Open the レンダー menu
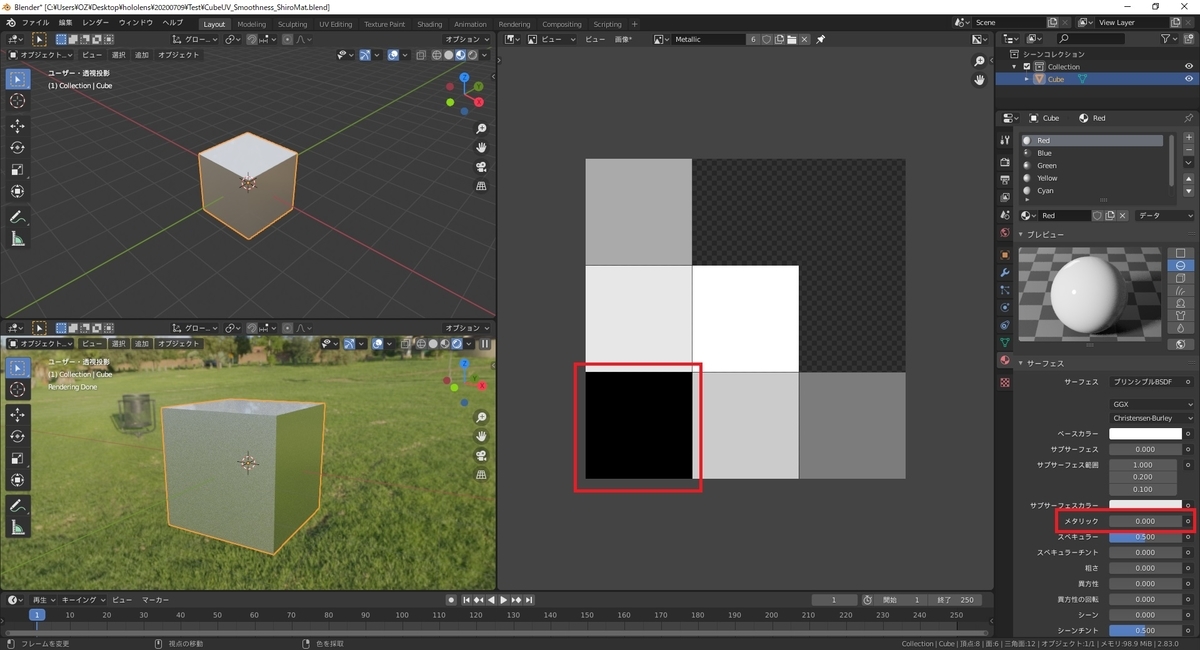The image size is (1200, 650). click(x=96, y=22)
